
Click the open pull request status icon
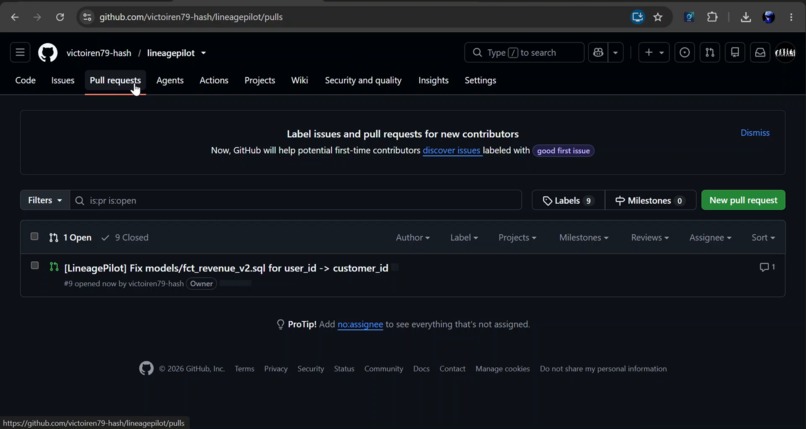pos(54,267)
